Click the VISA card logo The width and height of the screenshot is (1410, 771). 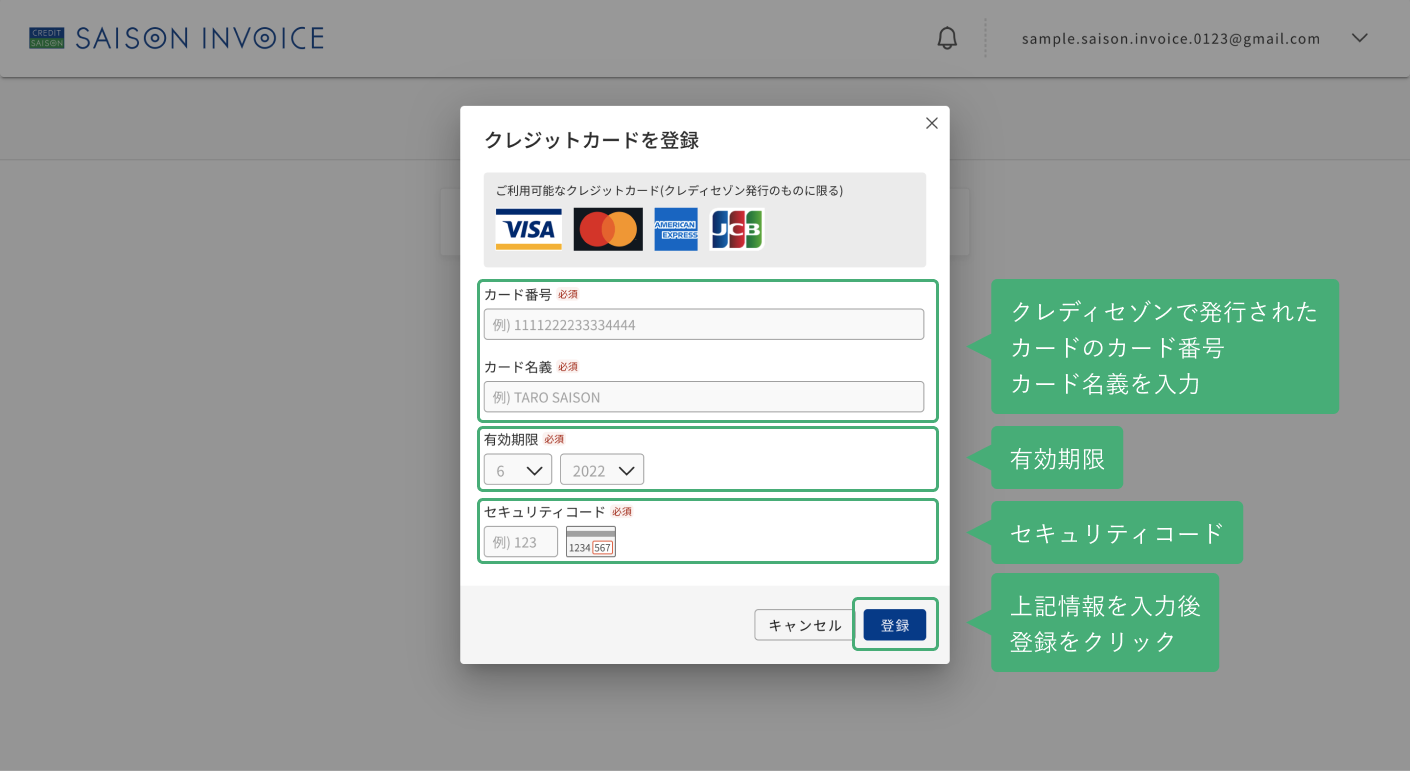[528, 229]
